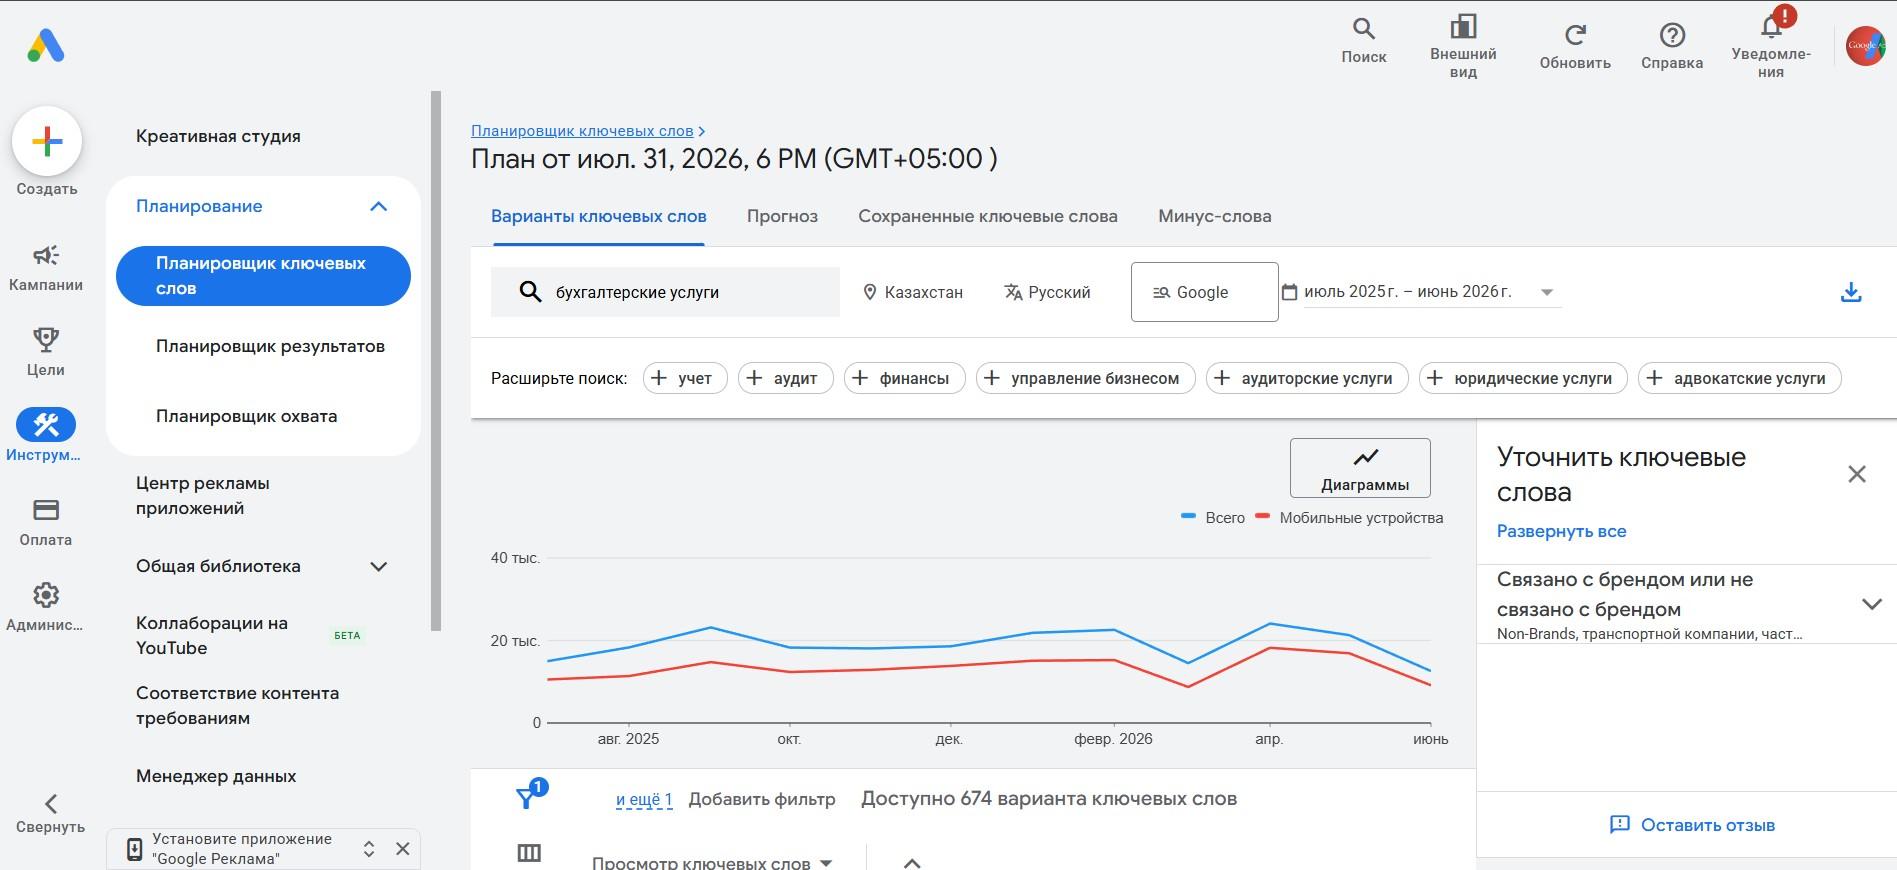Click the Обновить refresh icon
This screenshot has width=1897, height=870.
(1575, 46)
